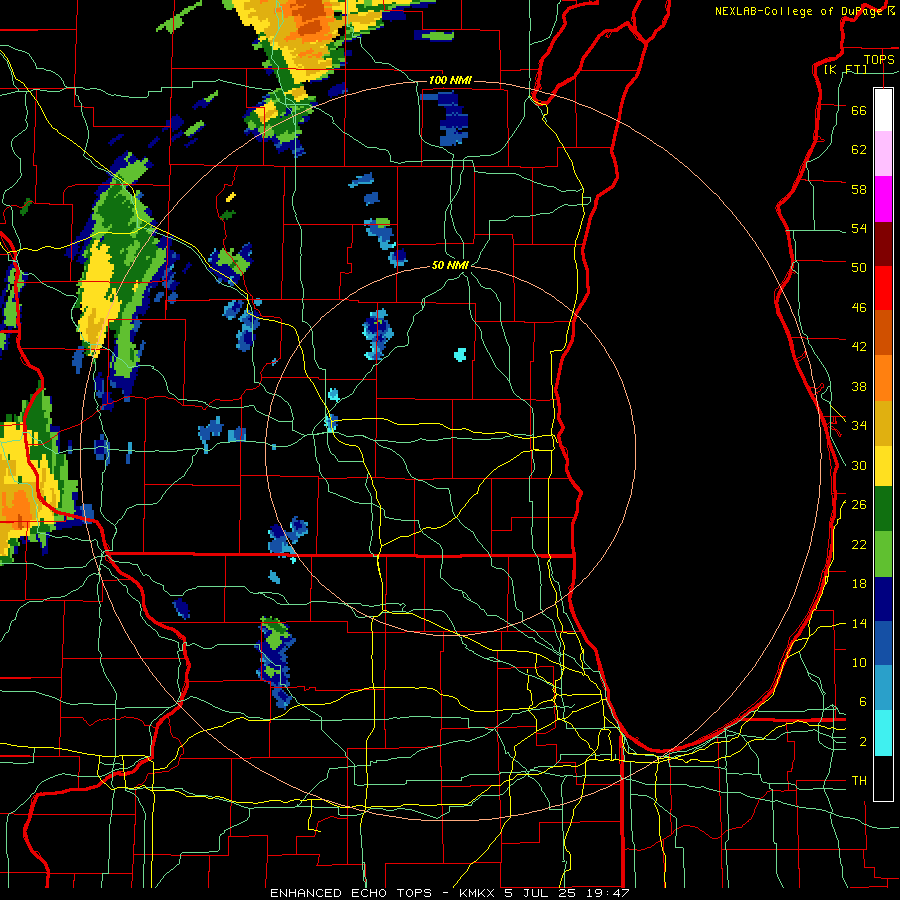
Task: Select the white legend color band
Action: 883,110
